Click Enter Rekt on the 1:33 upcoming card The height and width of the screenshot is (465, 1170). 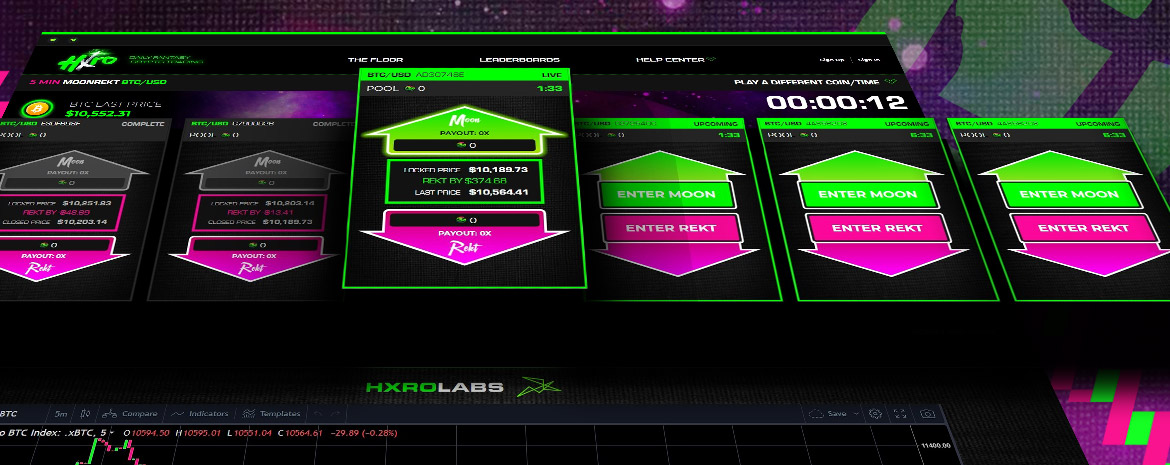pos(671,228)
